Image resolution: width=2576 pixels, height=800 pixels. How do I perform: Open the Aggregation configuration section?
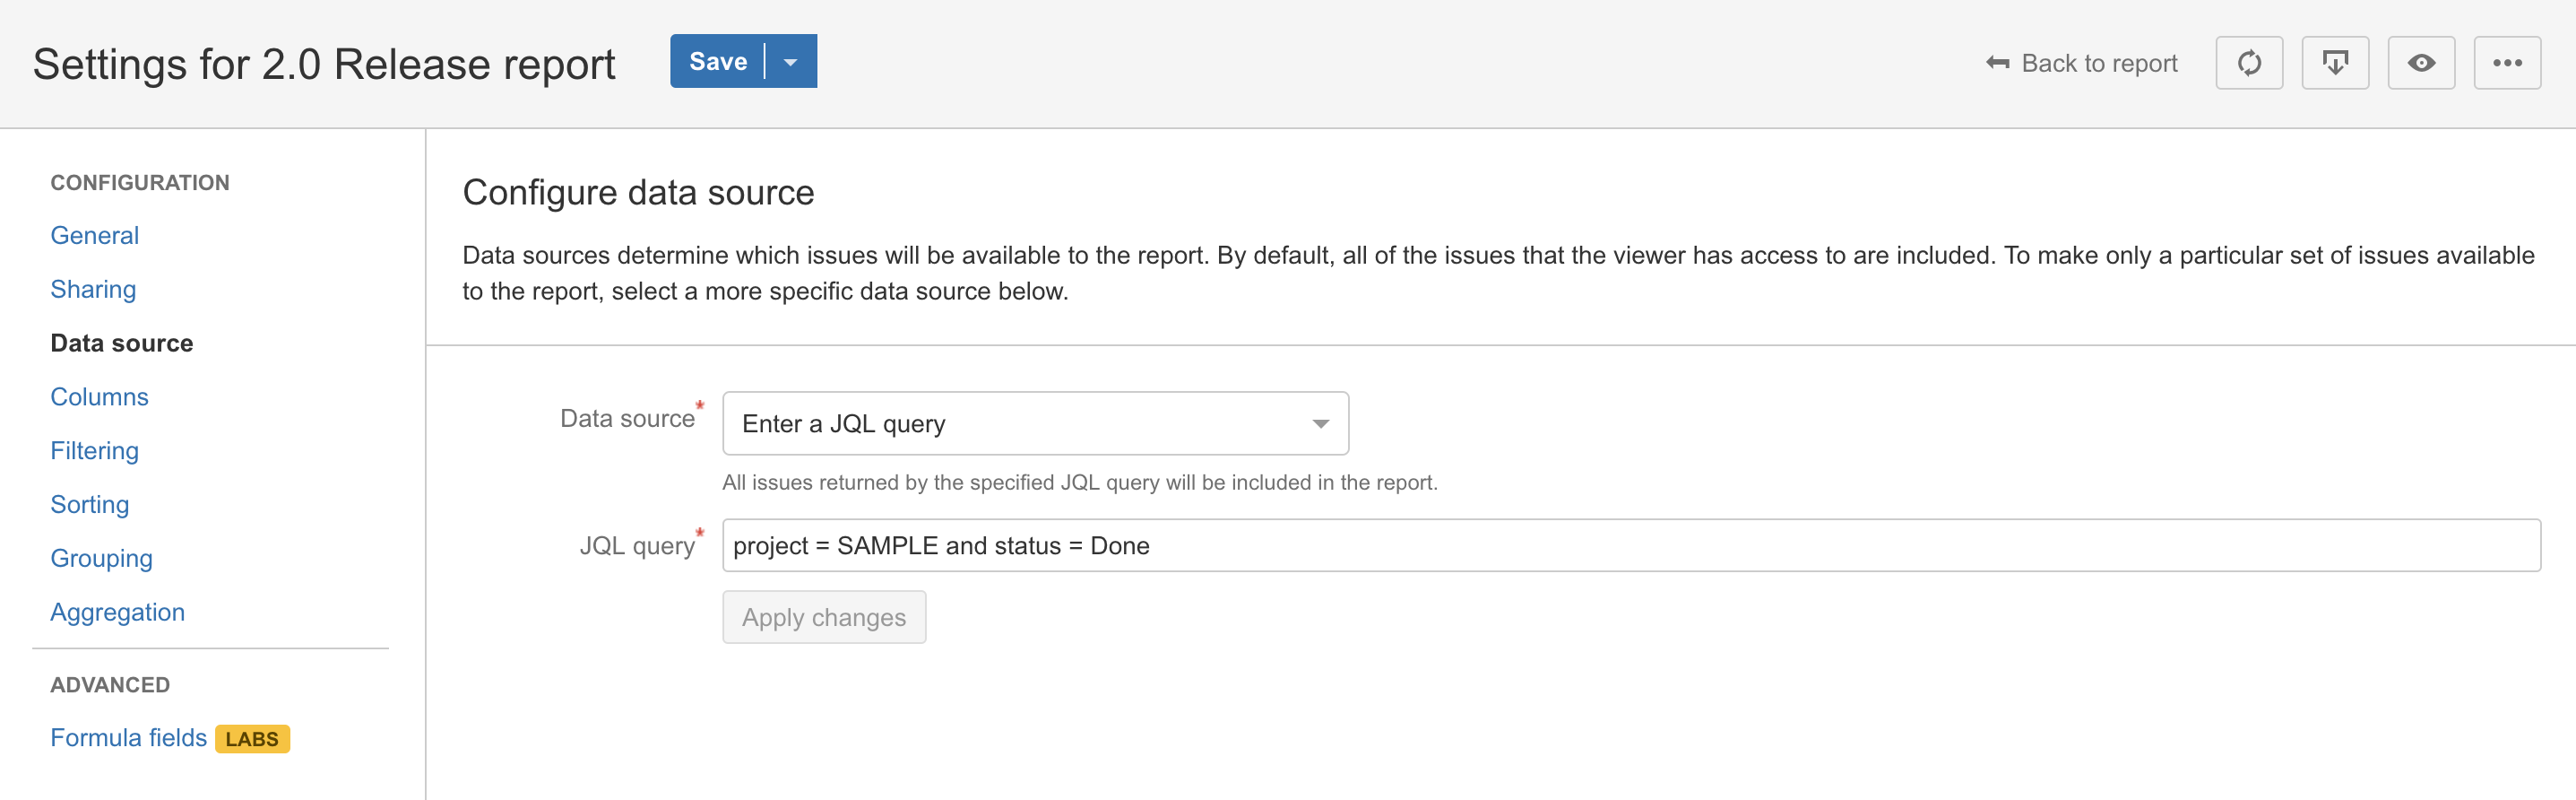coord(118,612)
